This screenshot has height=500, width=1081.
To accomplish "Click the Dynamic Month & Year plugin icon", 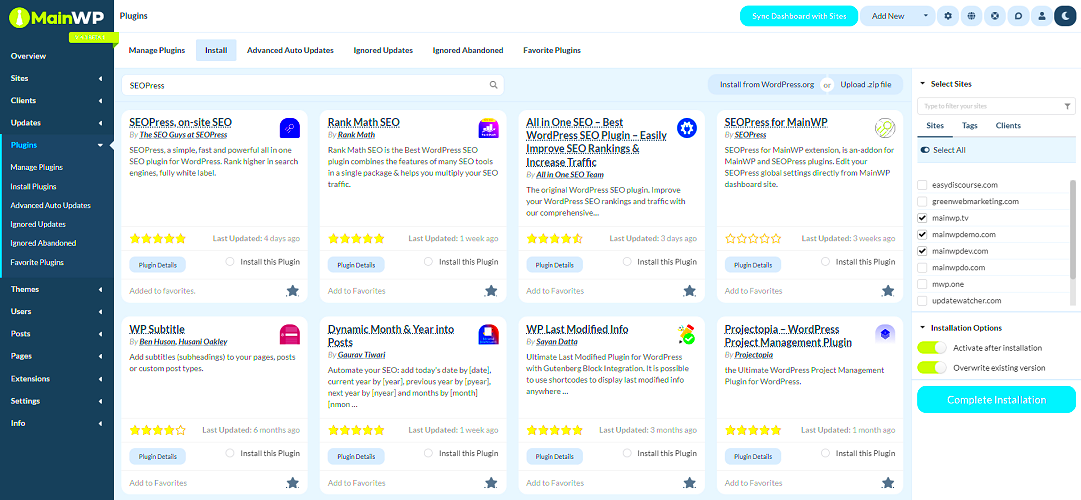I will [488, 334].
